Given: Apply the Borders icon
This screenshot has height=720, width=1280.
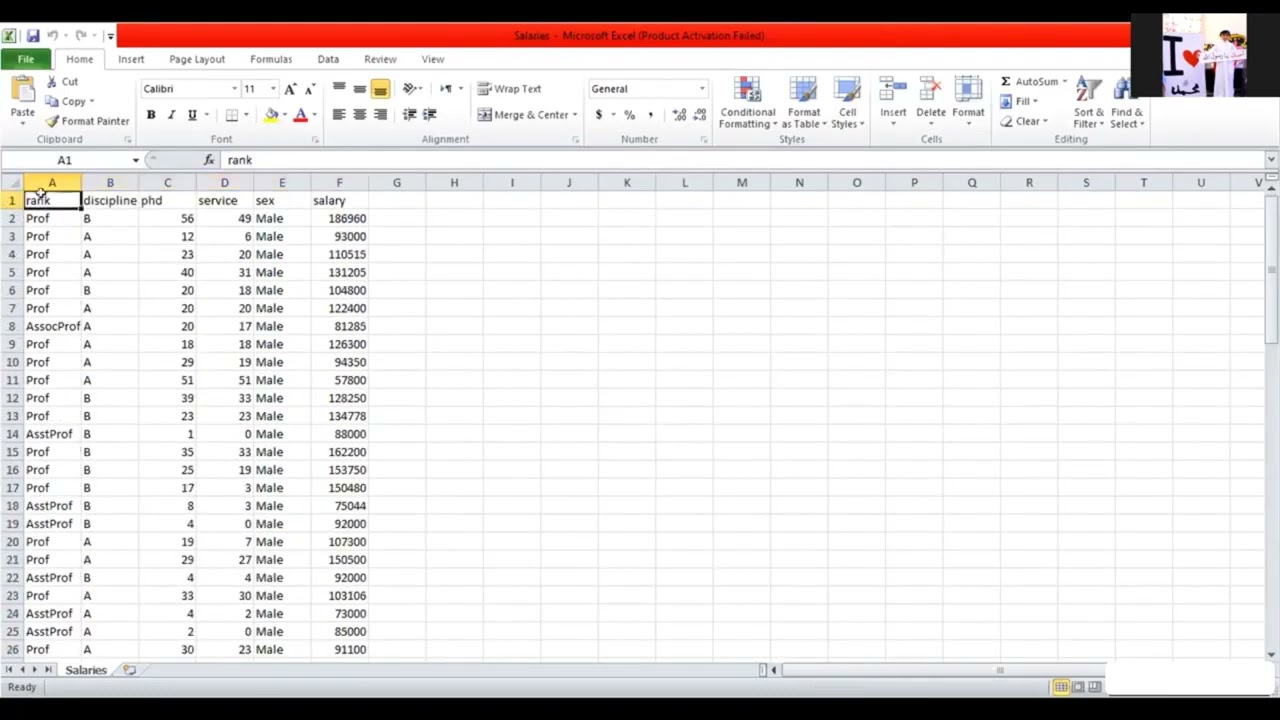Looking at the screenshot, I should point(232,115).
